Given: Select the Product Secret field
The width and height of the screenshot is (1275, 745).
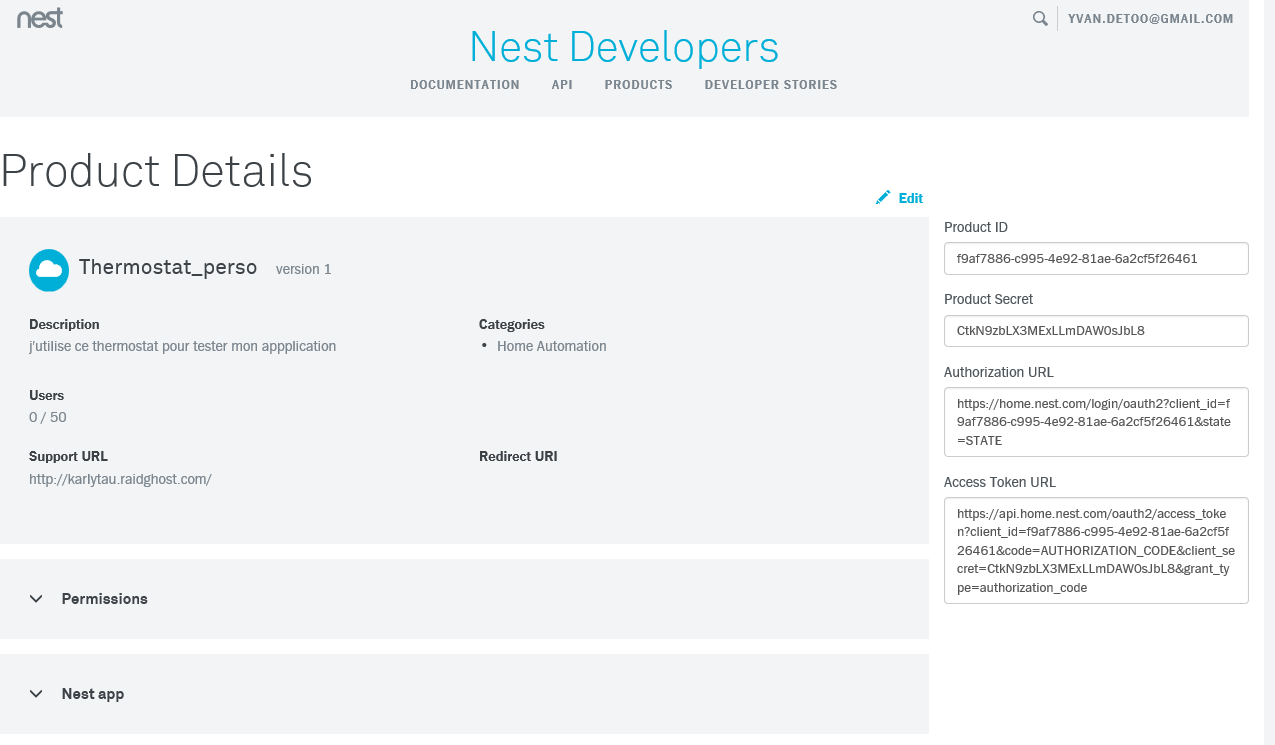Looking at the screenshot, I should 1096,331.
